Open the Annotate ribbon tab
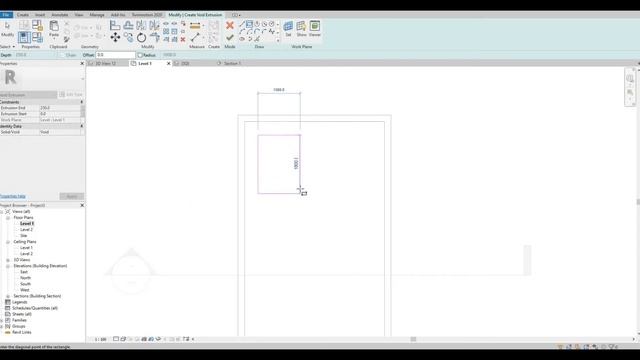The image size is (640, 360). 60,15
